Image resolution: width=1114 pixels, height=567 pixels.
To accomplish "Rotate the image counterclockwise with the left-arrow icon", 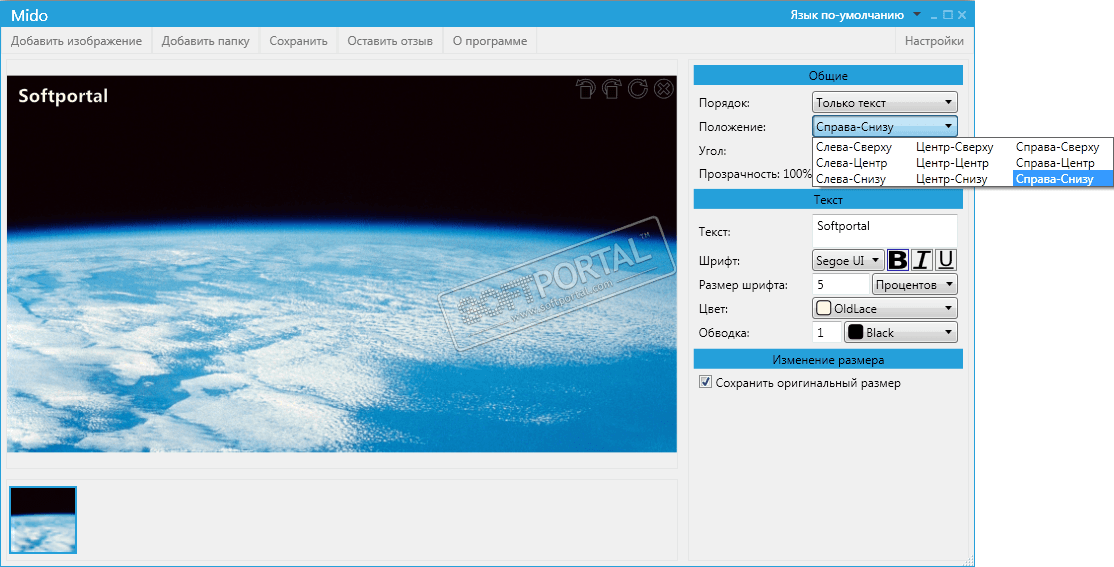I will (x=585, y=88).
